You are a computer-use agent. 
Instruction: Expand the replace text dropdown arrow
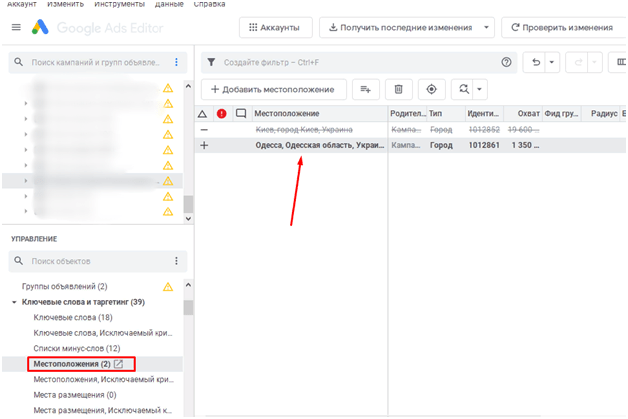(479, 89)
